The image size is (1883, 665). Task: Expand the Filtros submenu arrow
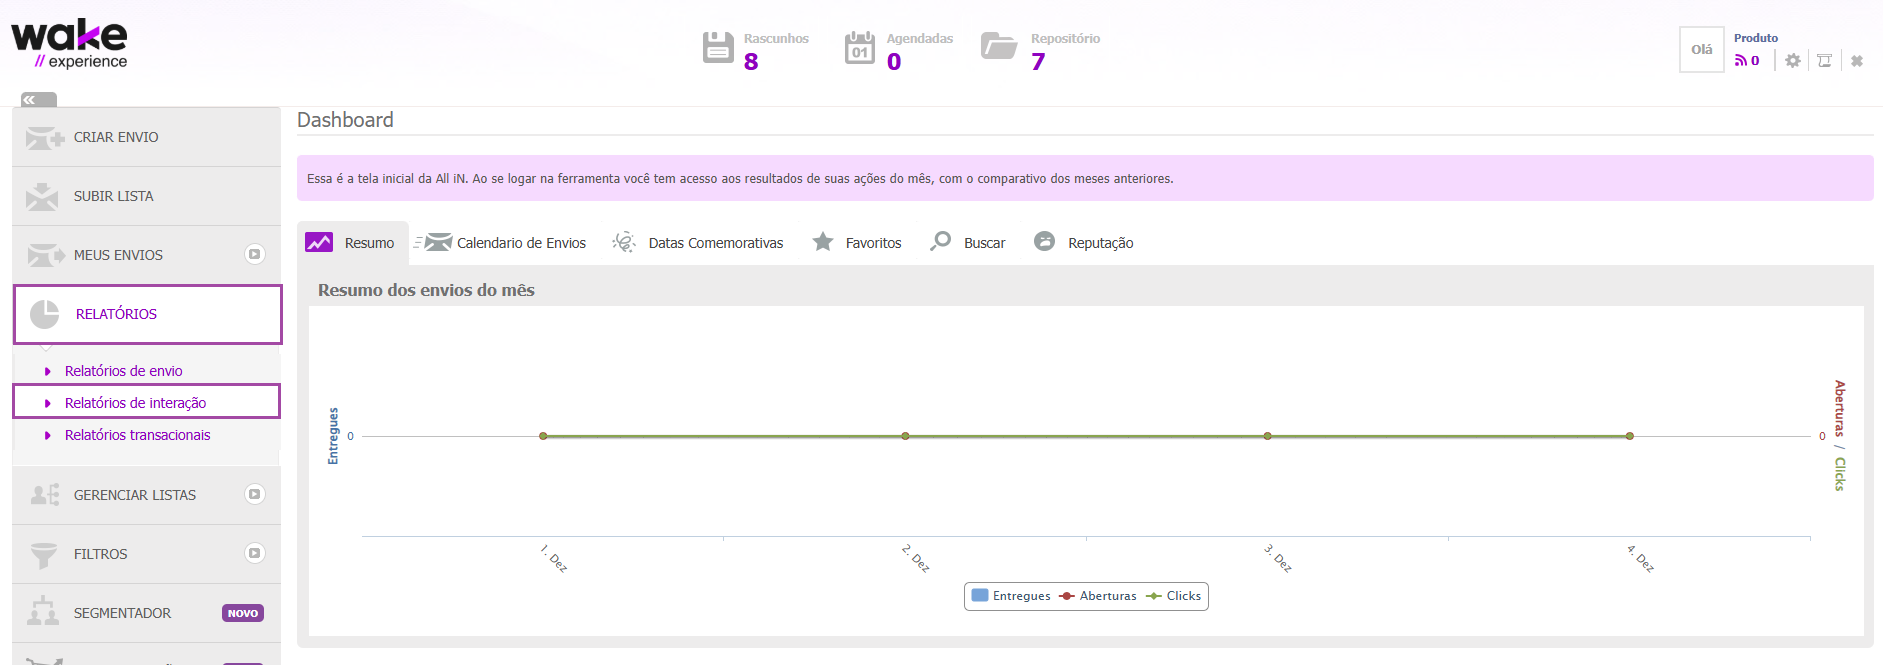point(255,553)
